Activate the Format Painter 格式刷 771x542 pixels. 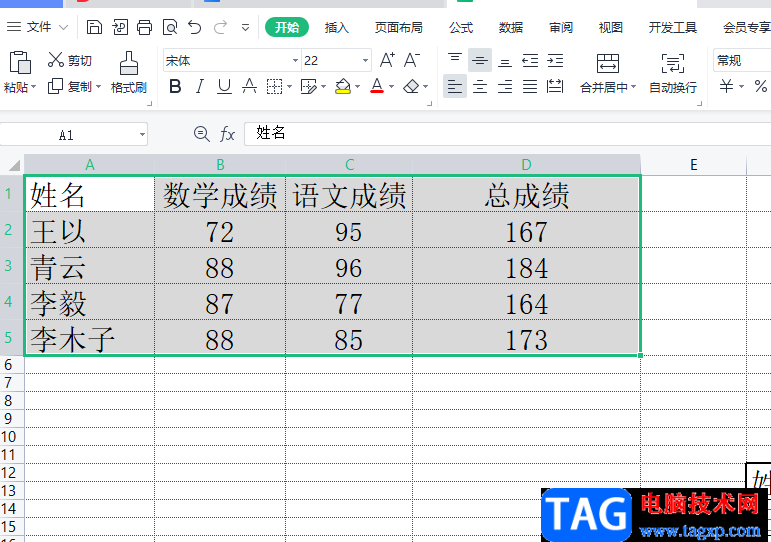129,72
